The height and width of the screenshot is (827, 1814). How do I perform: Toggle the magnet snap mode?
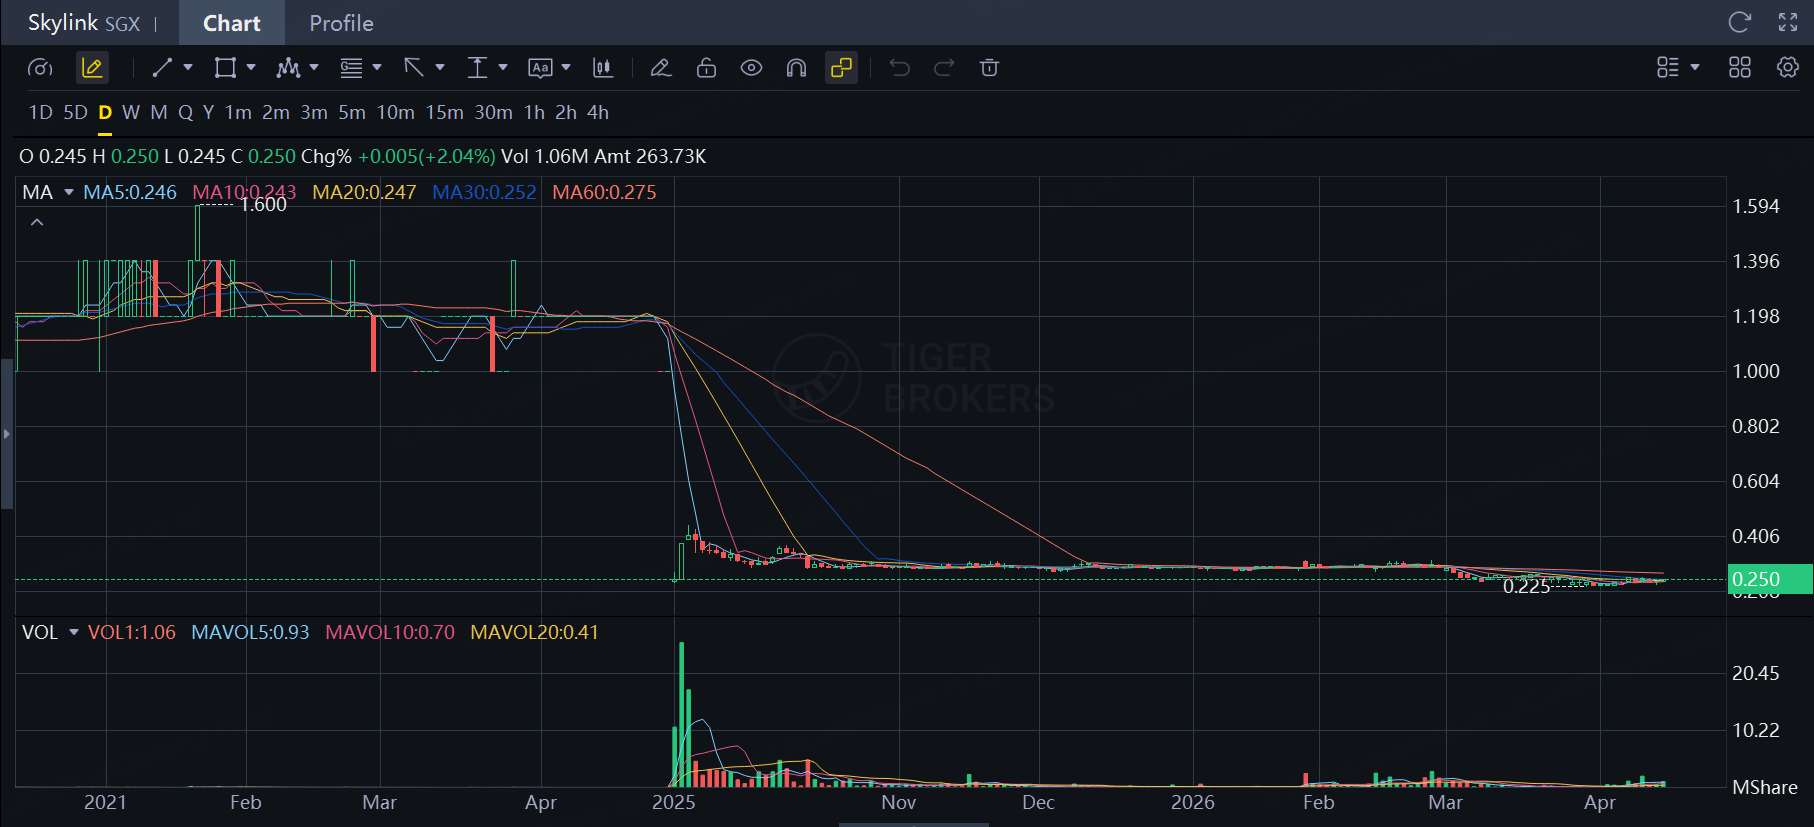tap(796, 68)
